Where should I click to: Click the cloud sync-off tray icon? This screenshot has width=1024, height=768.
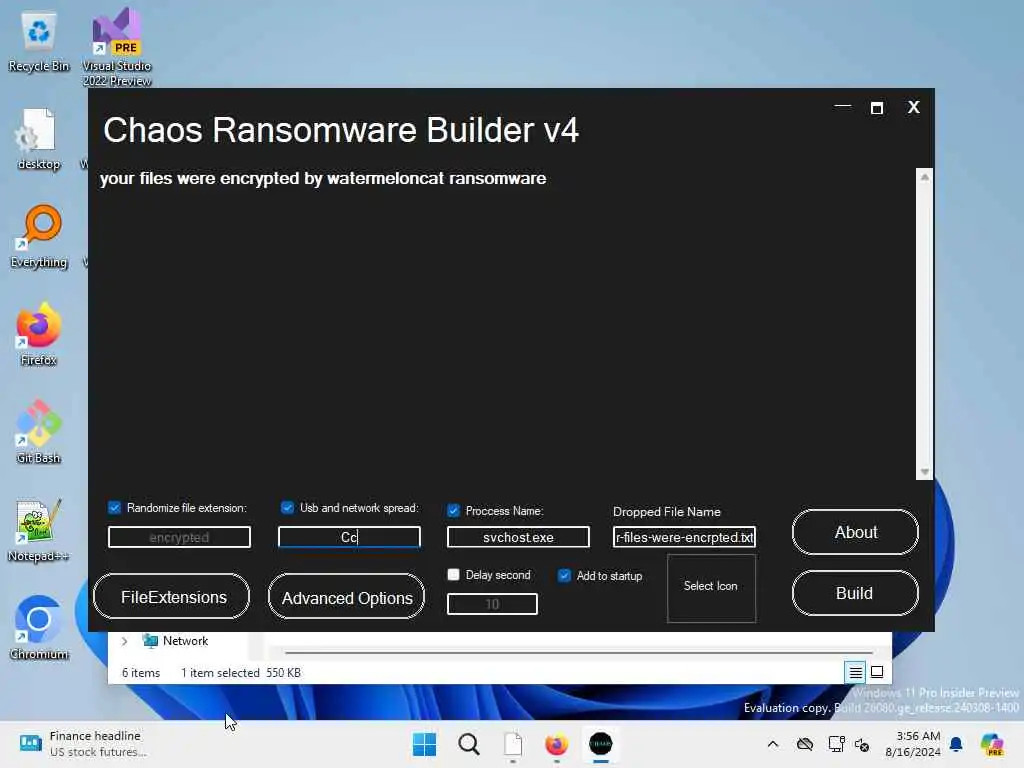pyautogui.click(x=805, y=744)
